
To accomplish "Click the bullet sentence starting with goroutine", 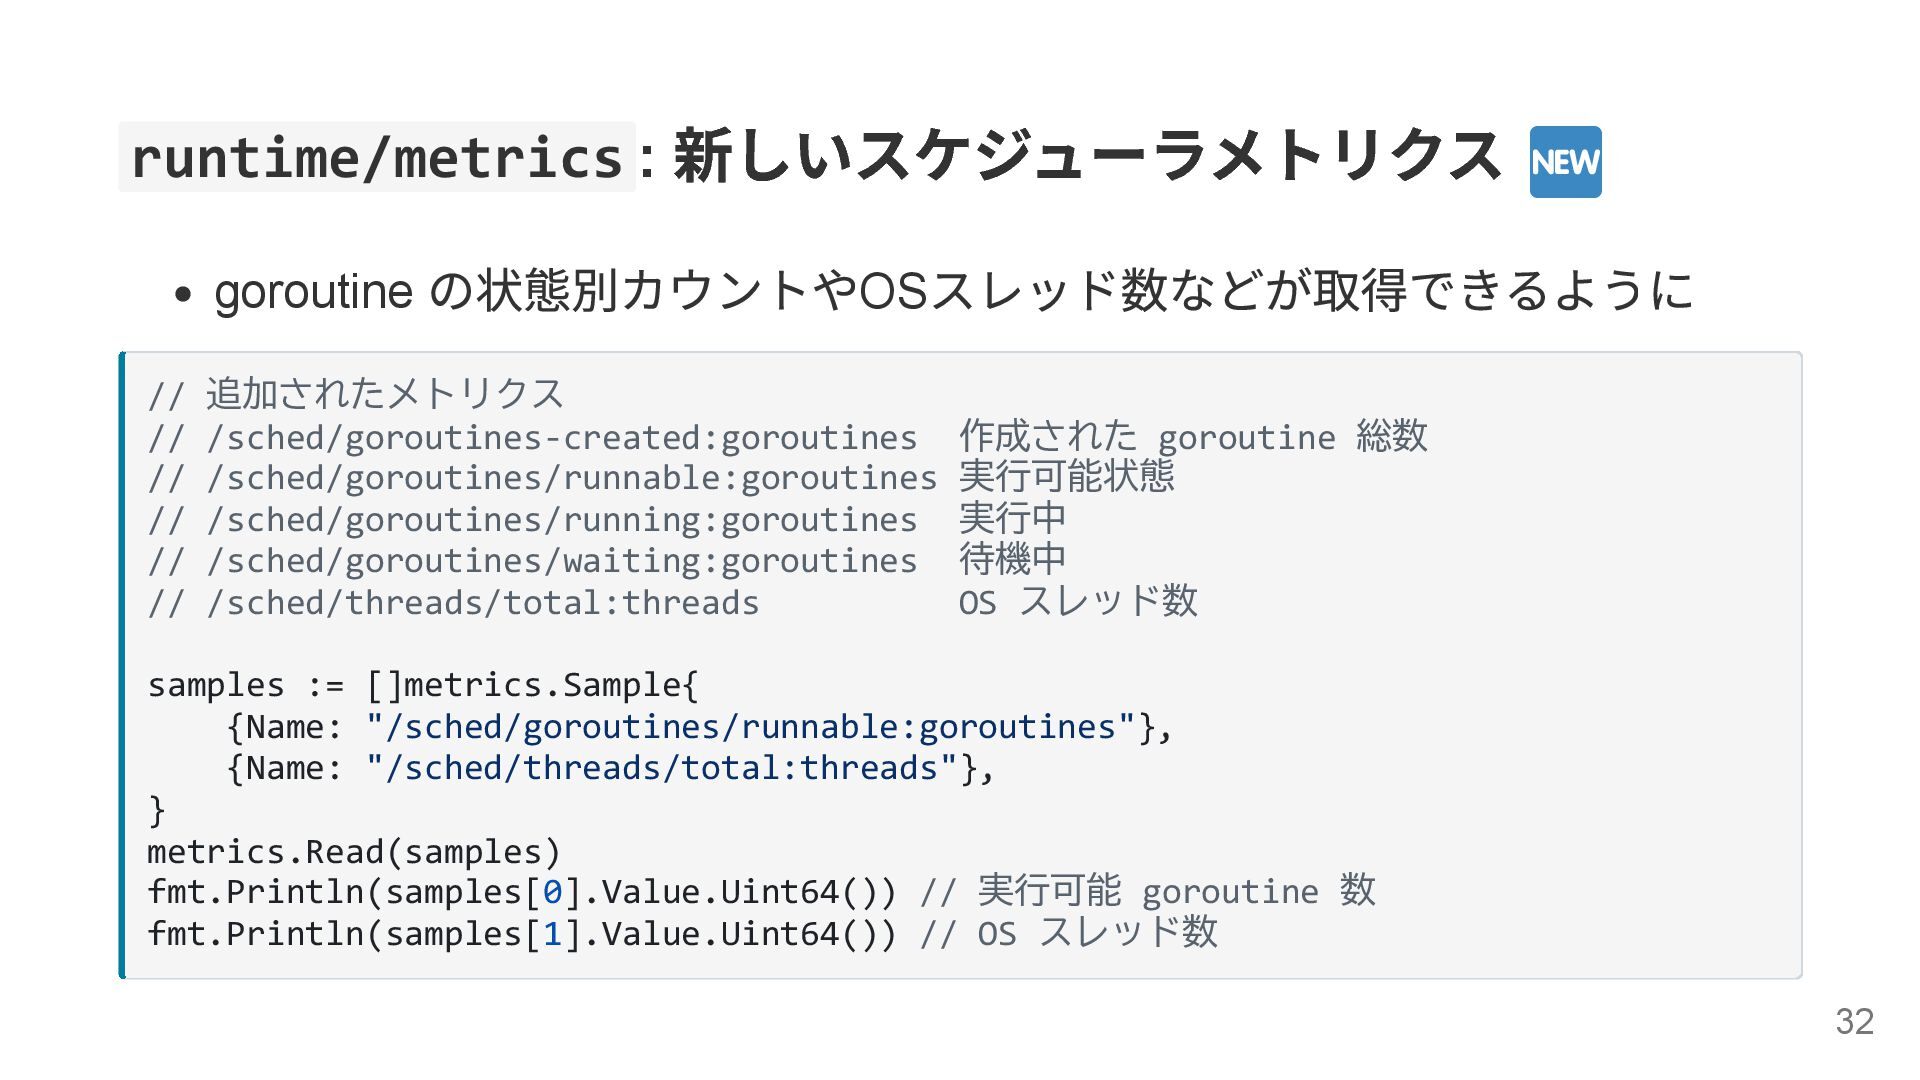I will pyautogui.click(x=953, y=291).
